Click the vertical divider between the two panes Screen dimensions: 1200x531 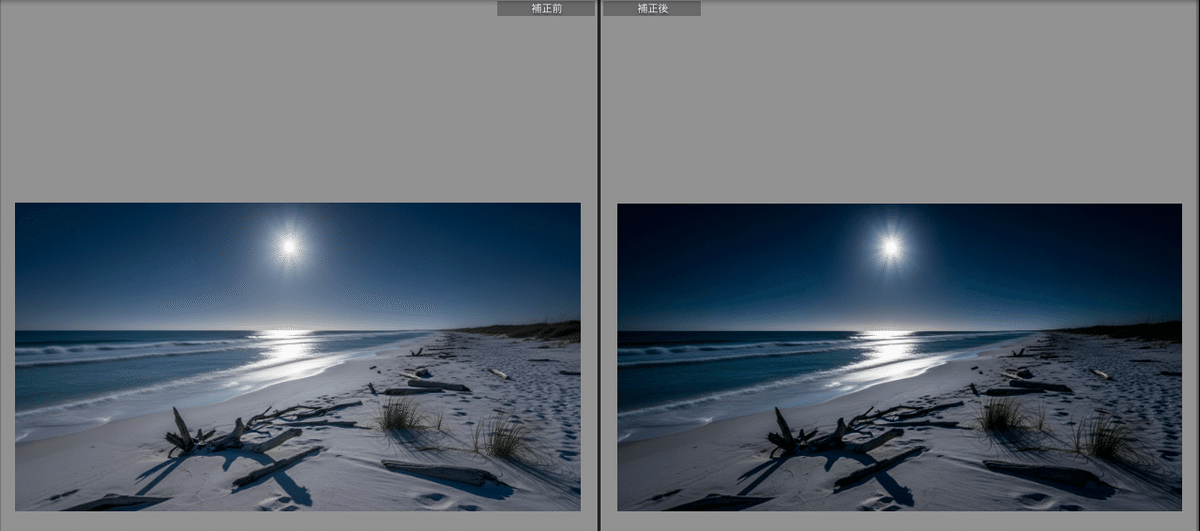tap(598, 265)
